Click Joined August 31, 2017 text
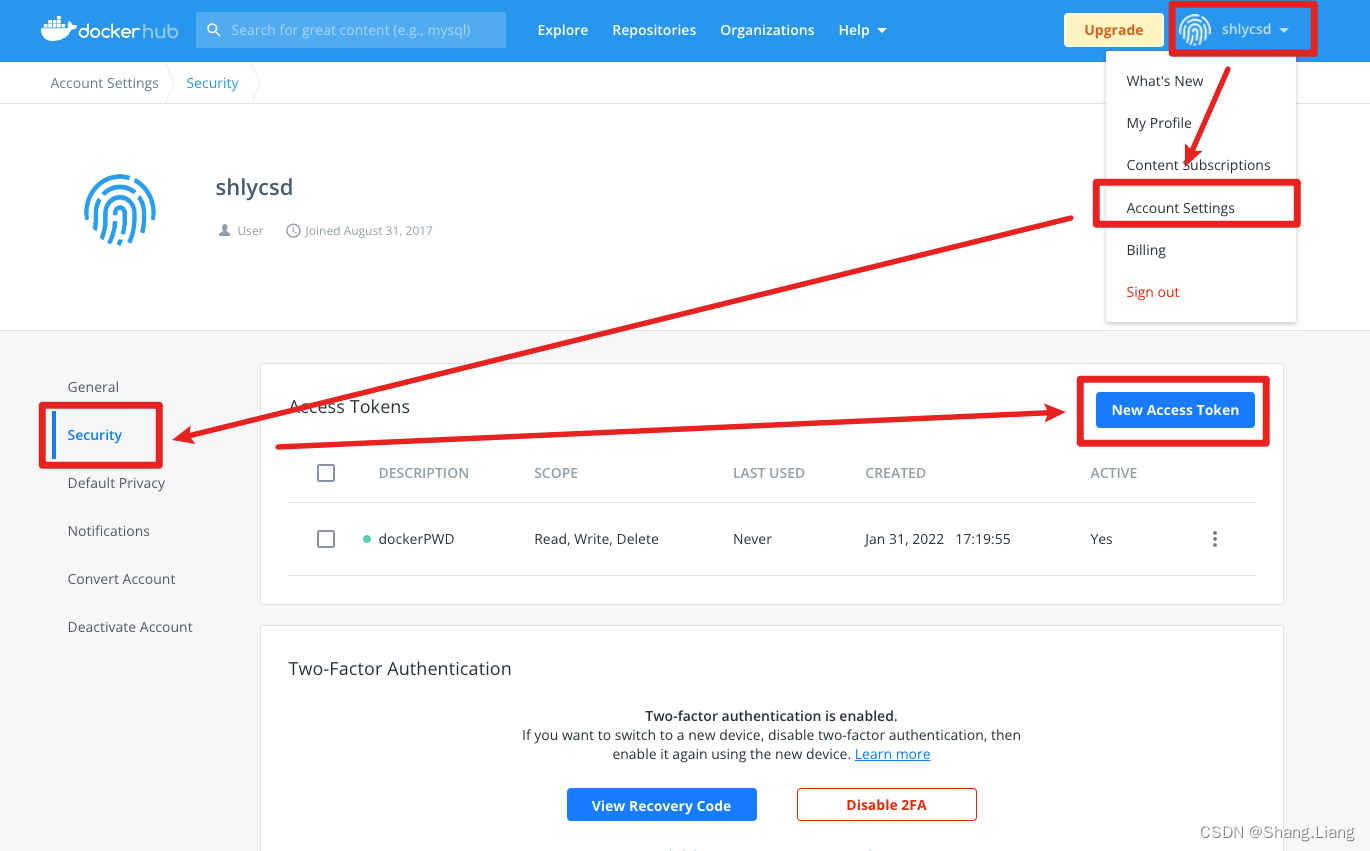Screen dimensions: 1370x851 click(x=369, y=231)
